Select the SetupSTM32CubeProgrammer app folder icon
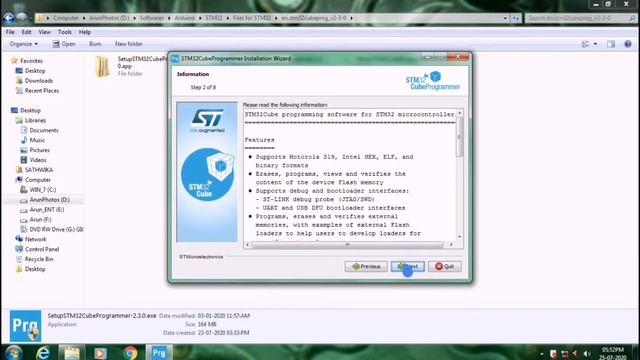The height and width of the screenshot is (360, 640). (102, 66)
